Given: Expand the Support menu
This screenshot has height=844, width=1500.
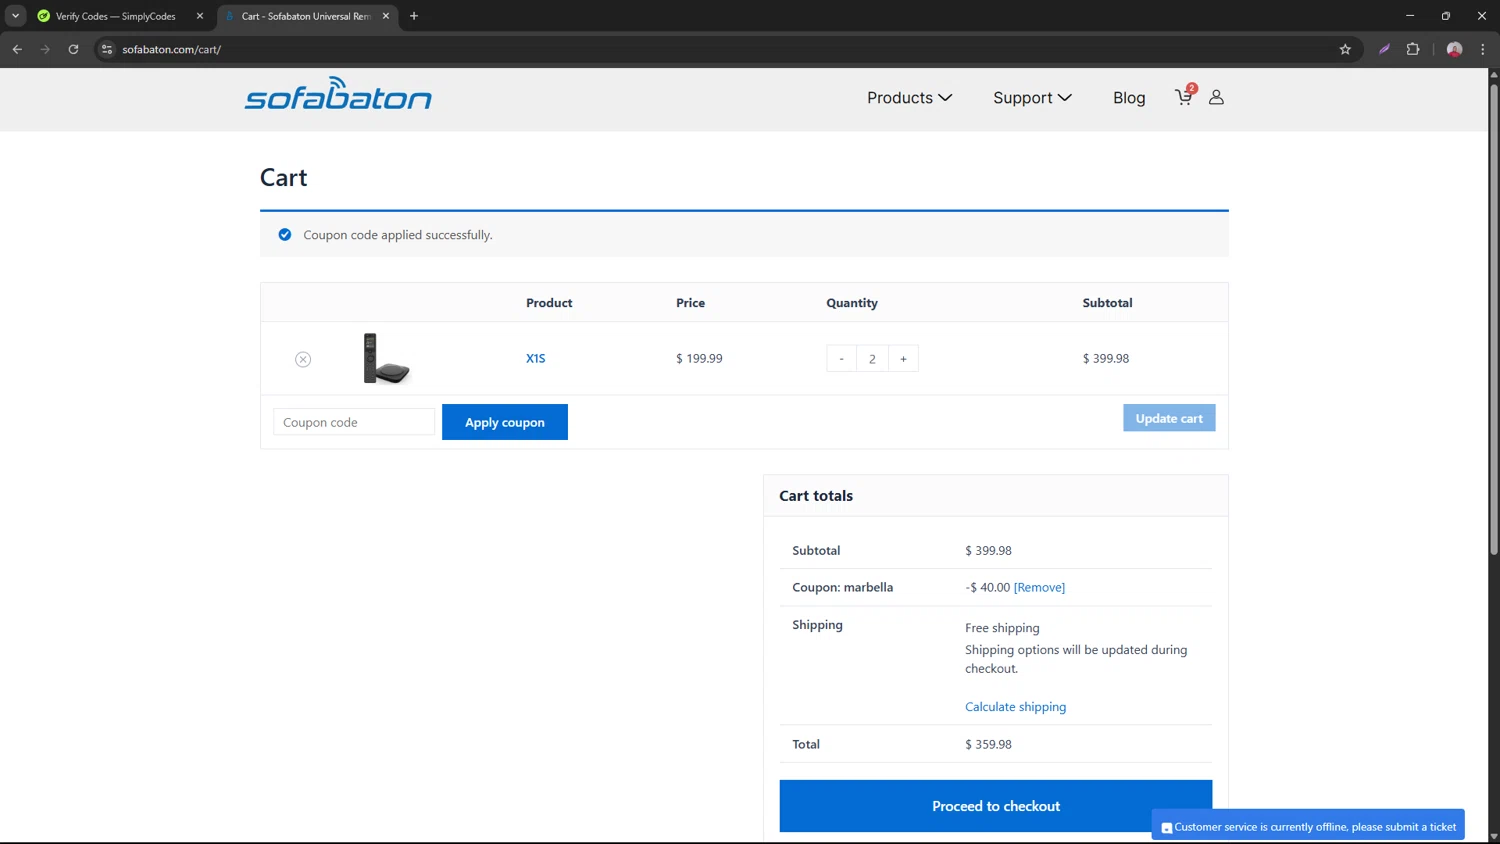Looking at the screenshot, I should tap(1032, 97).
